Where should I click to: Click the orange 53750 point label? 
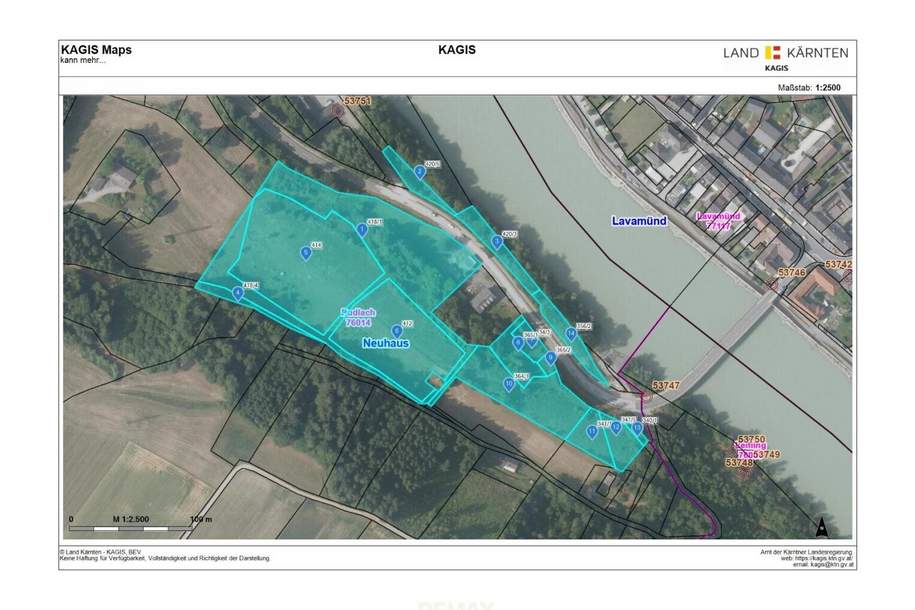pos(752,439)
